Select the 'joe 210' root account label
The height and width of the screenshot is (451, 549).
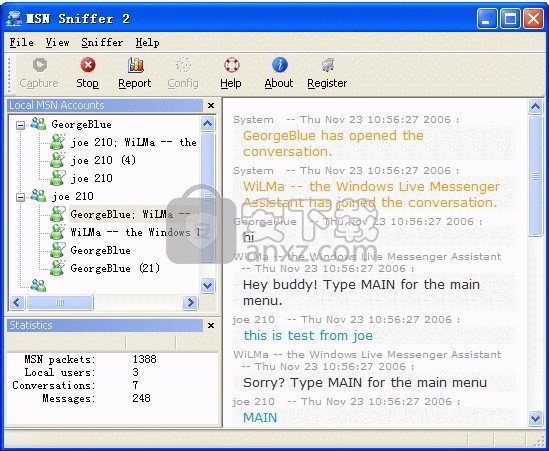(73, 196)
